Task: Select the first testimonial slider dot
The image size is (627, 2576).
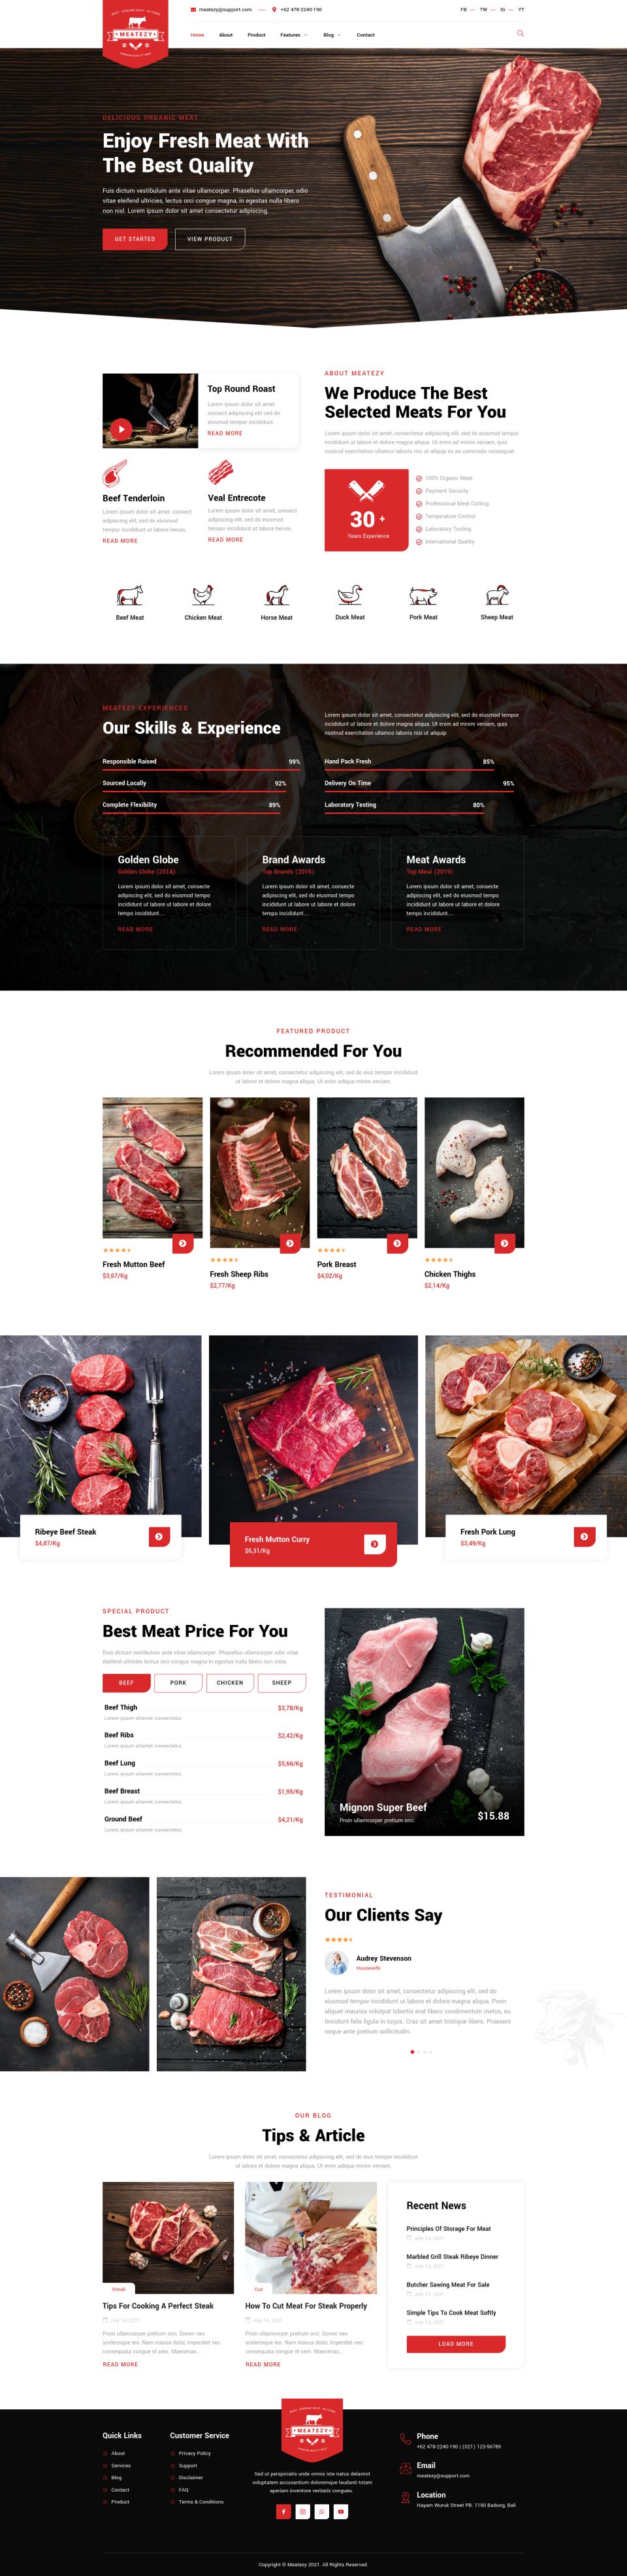Action: coord(412,2052)
